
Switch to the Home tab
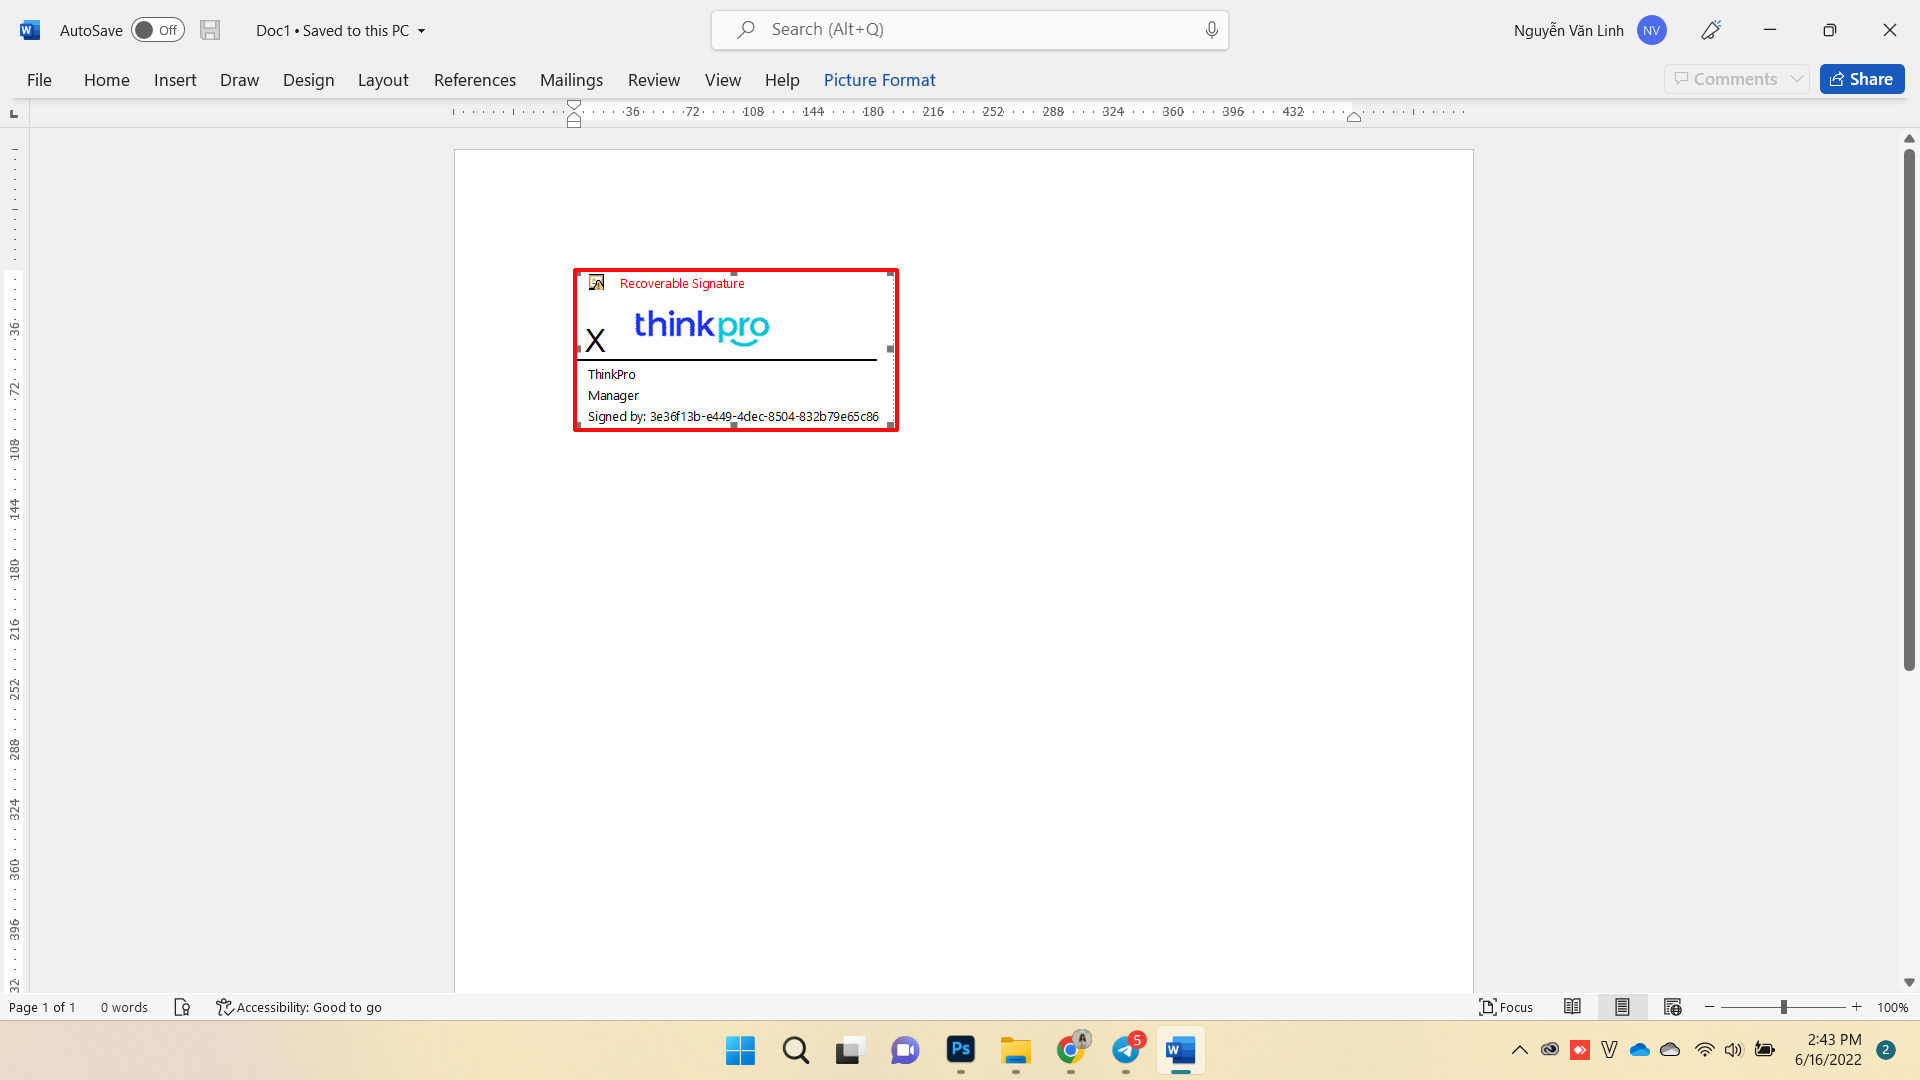coord(106,80)
